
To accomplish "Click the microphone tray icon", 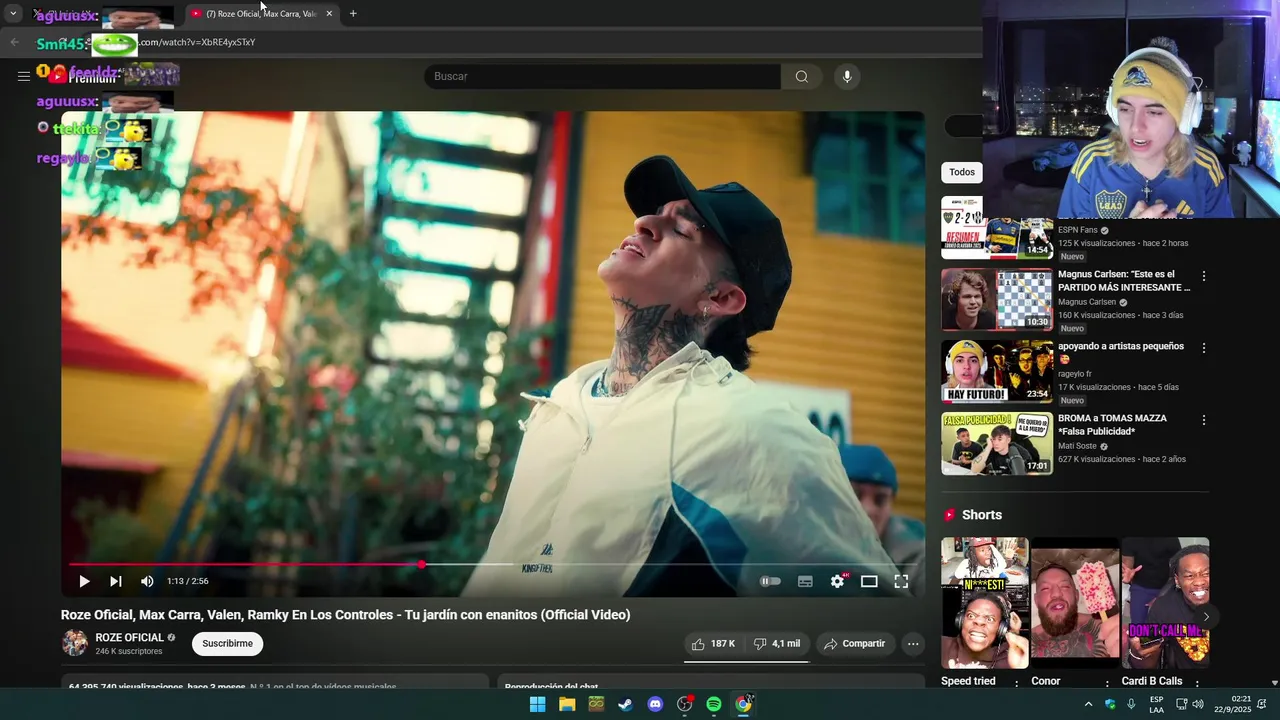I will pos(1131,704).
